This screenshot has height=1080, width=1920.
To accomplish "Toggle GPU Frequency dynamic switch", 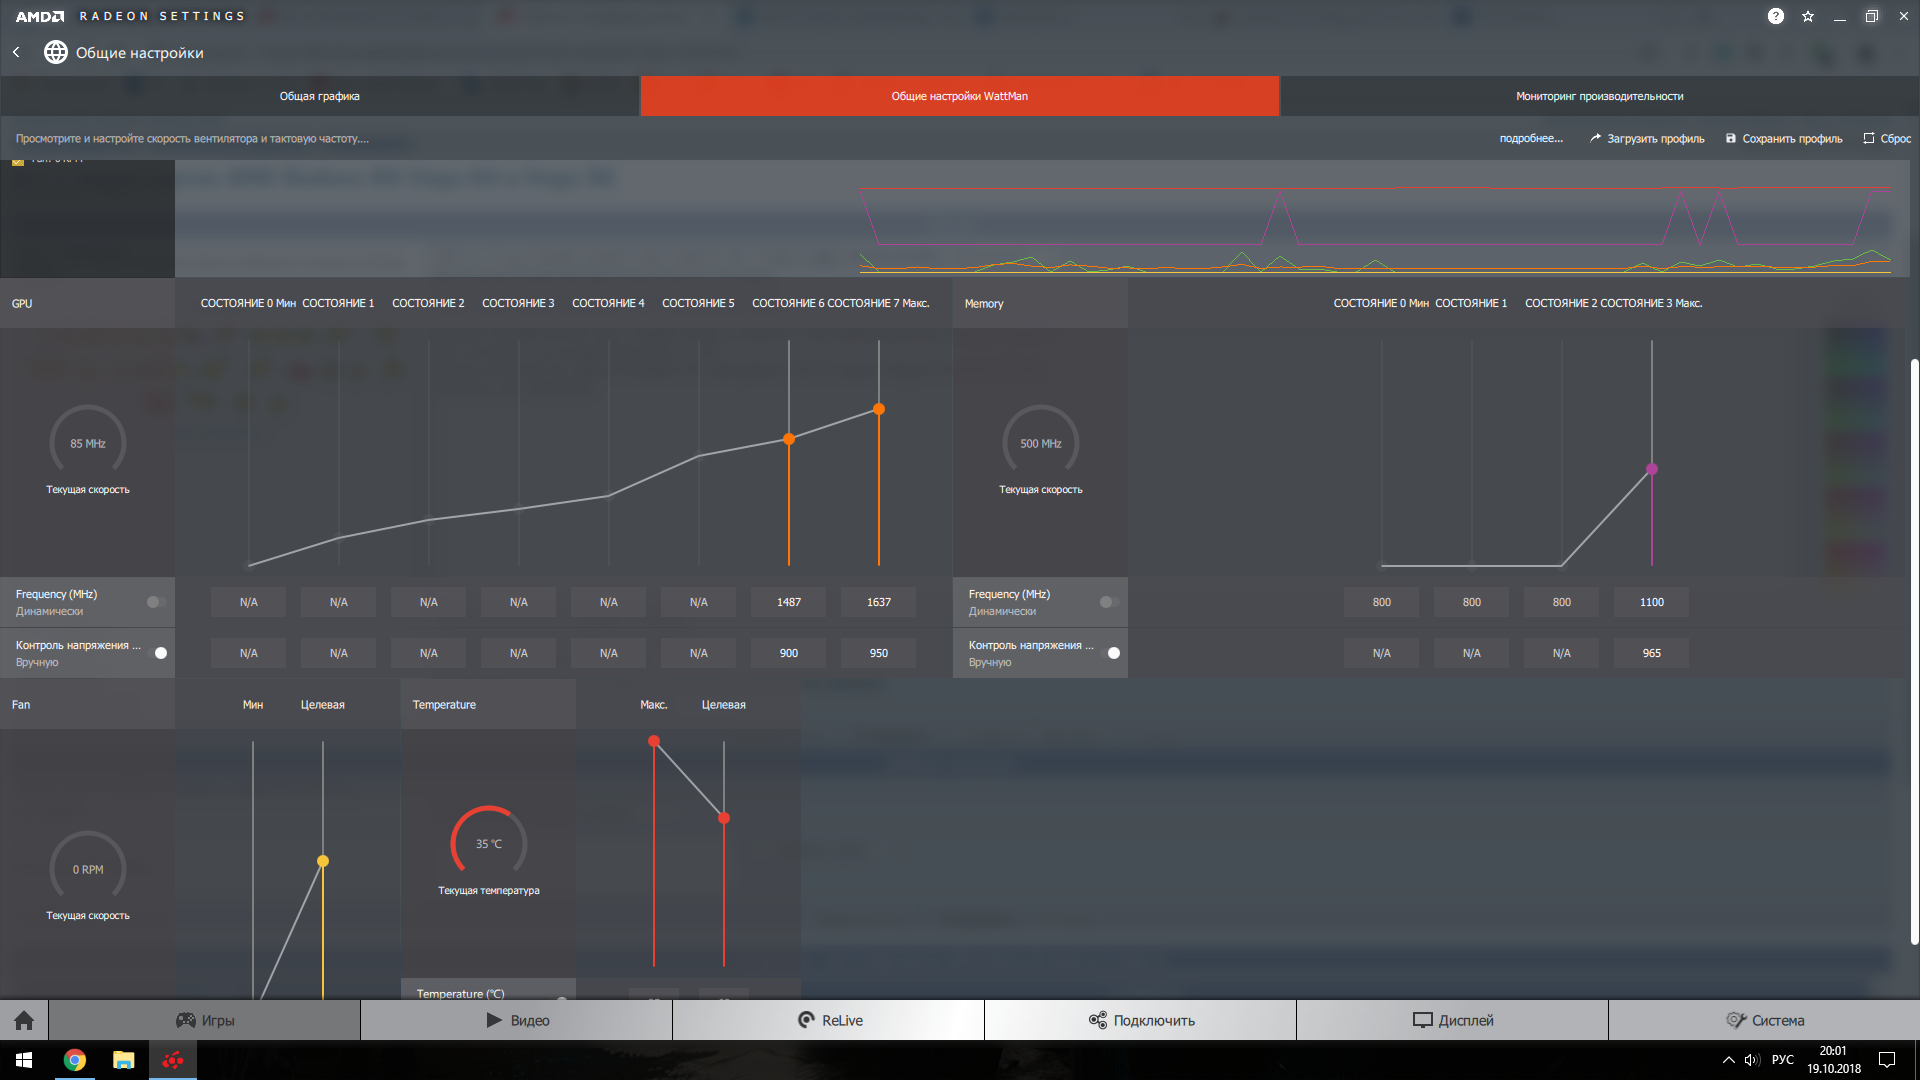I will (155, 602).
